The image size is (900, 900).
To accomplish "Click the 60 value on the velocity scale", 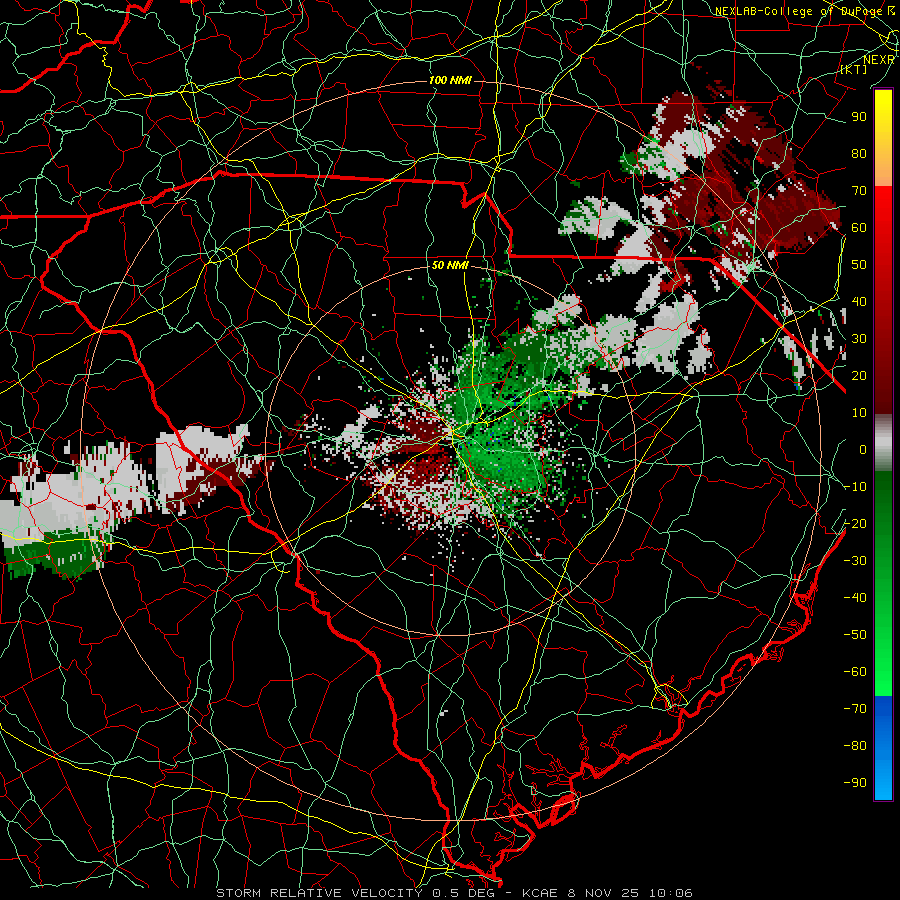I will pos(859,228).
